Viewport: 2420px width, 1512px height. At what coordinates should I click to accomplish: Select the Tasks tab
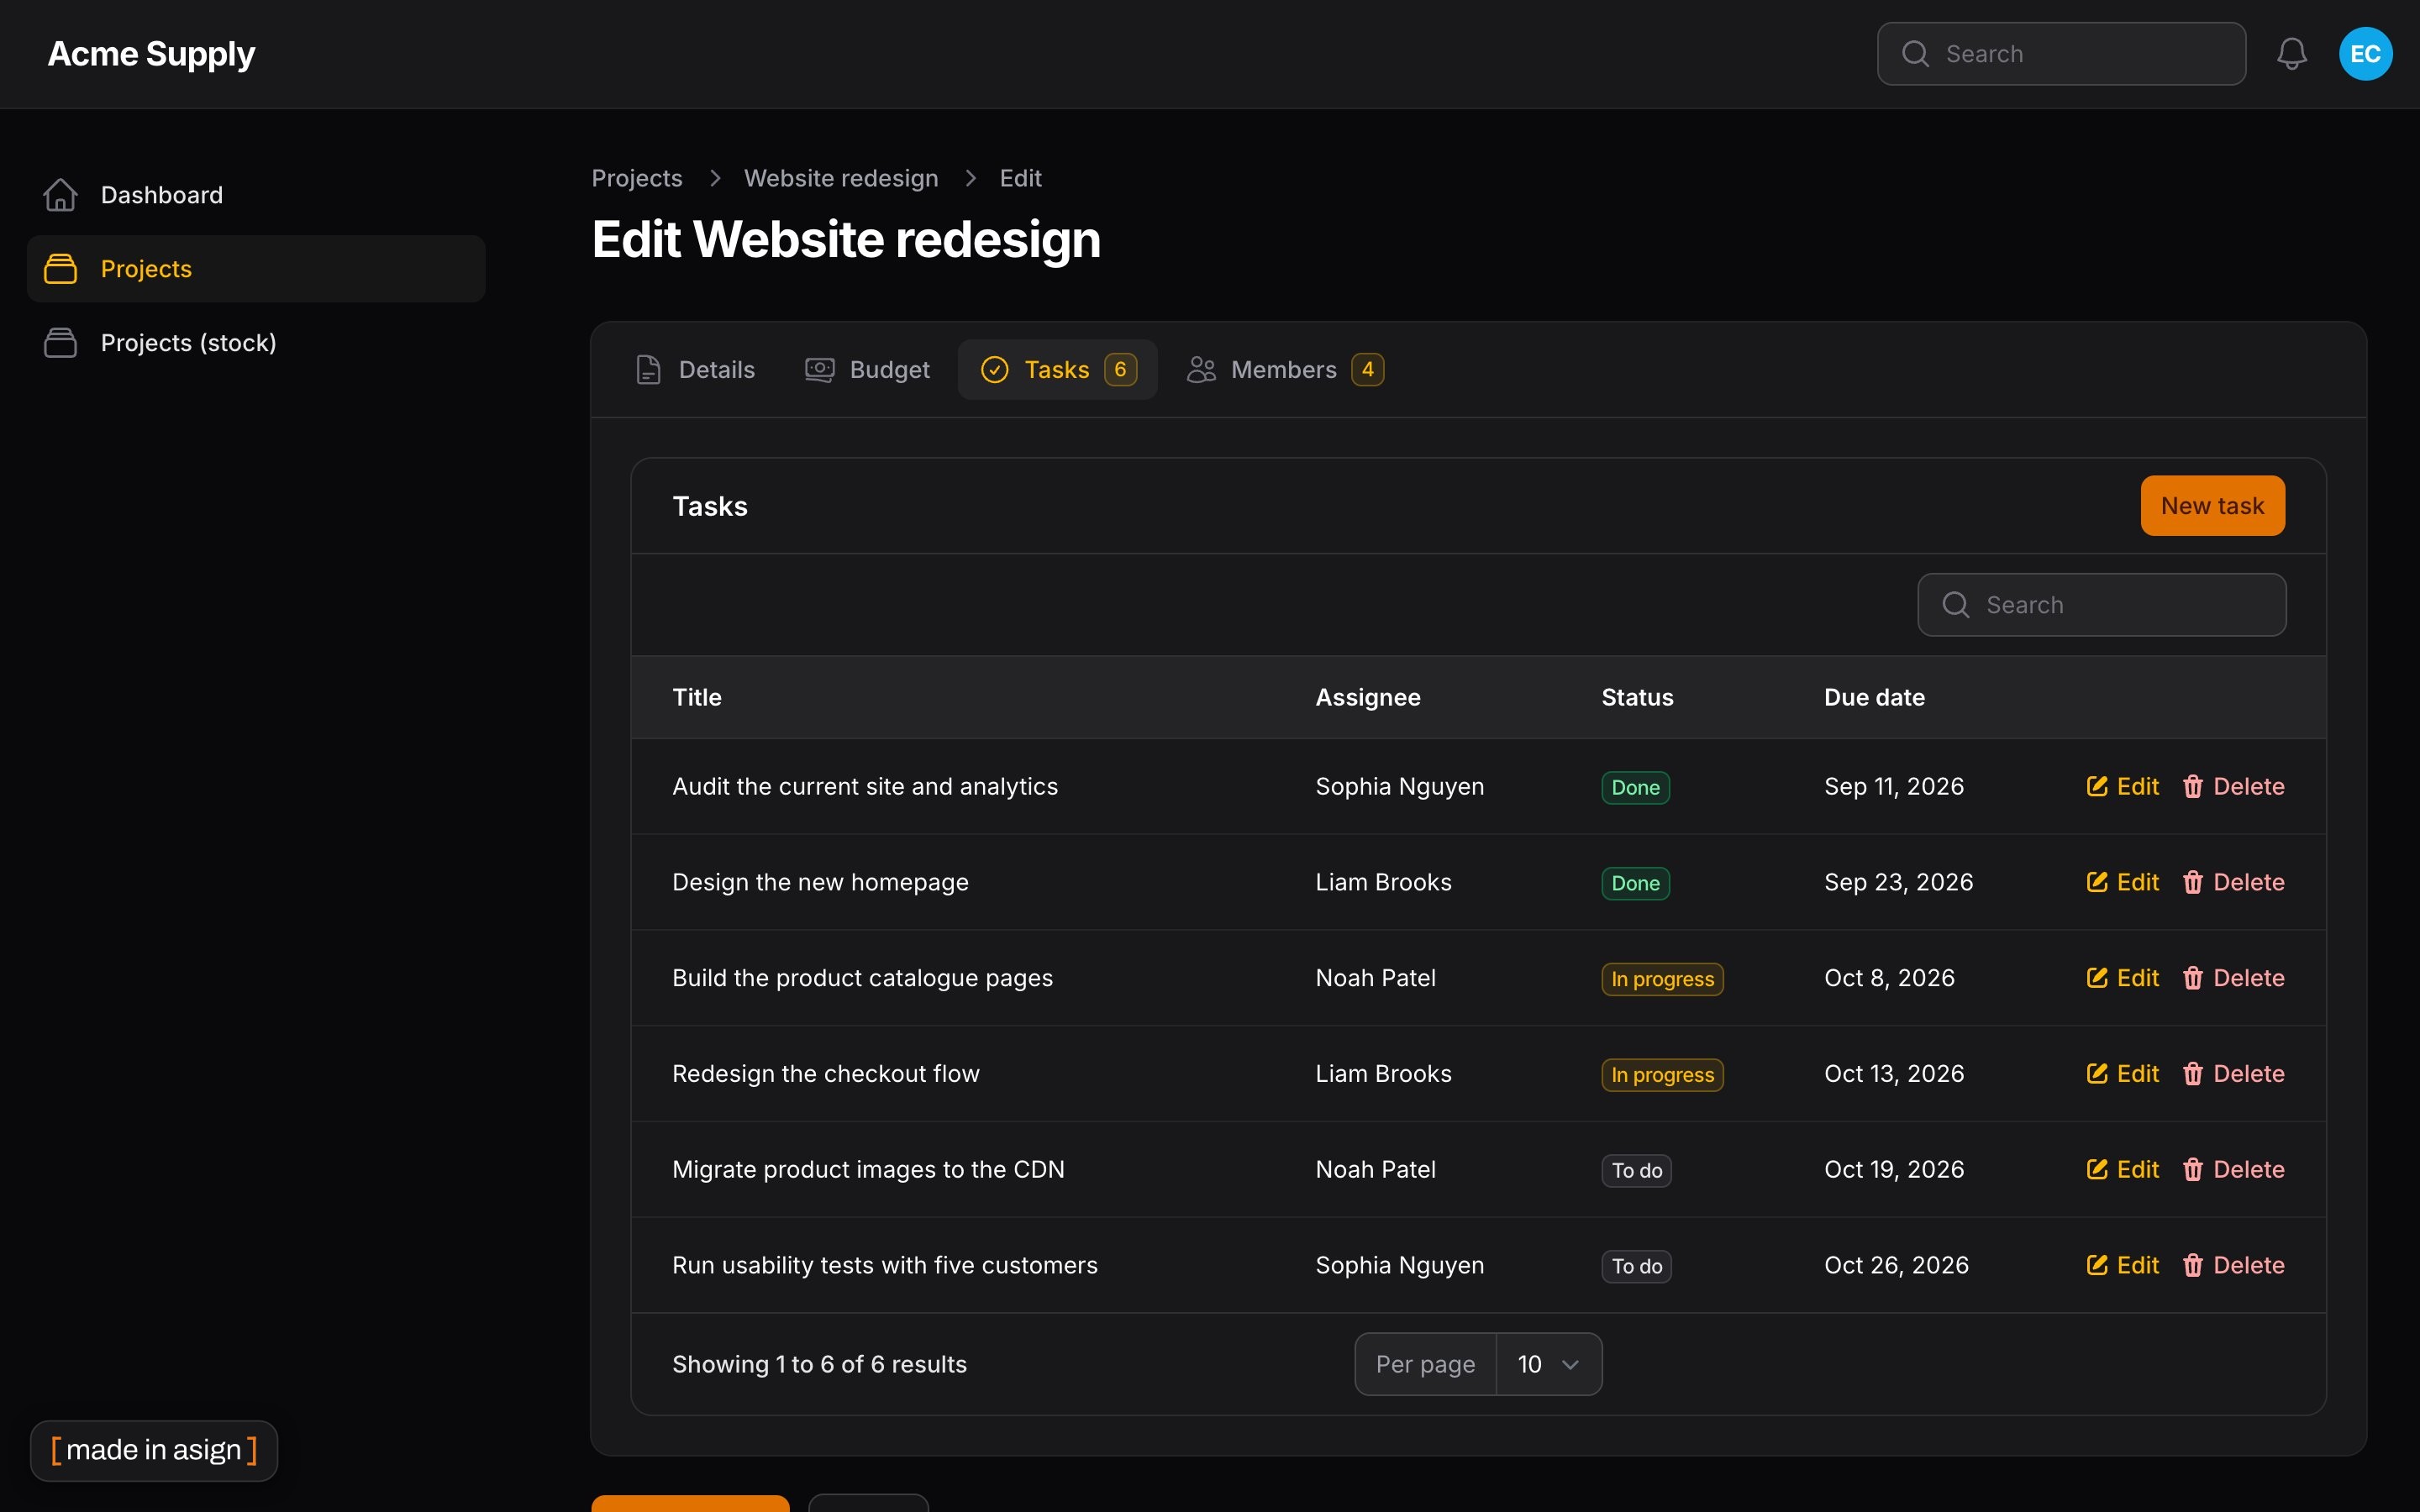(x=1057, y=370)
